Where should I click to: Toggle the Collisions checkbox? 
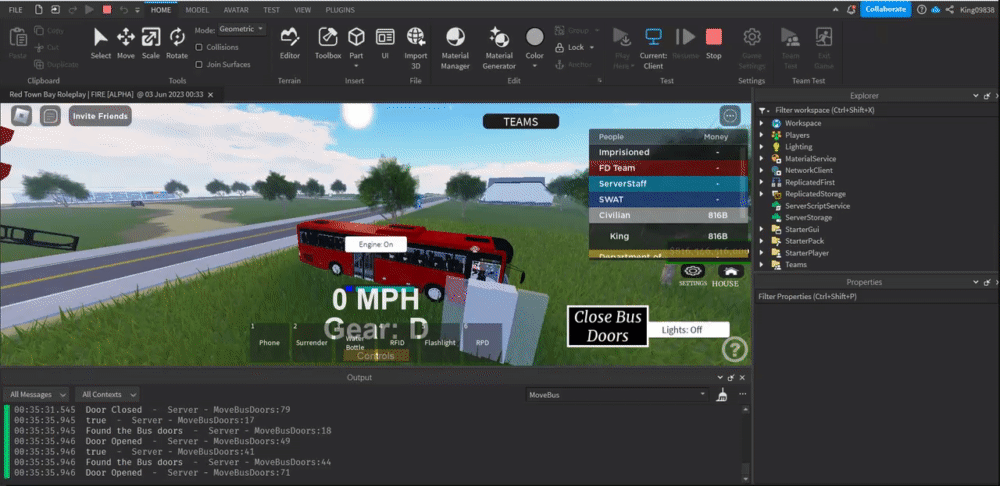tap(199, 47)
